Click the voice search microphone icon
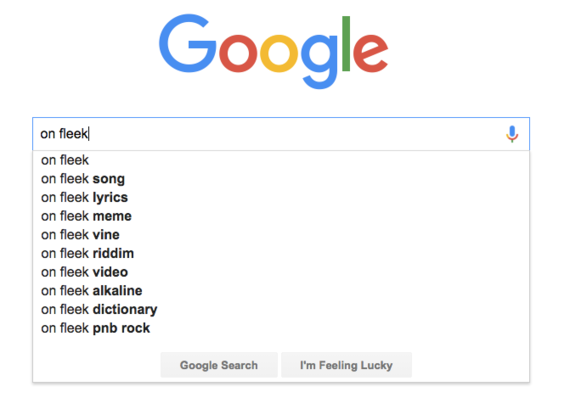 pyautogui.click(x=512, y=134)
